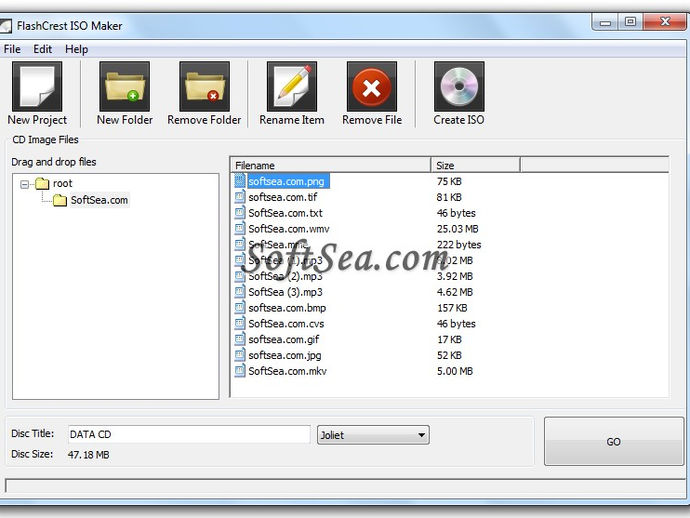Click the Remove File red X icon
Screen dimensions: 690x518
click(372, 86)
